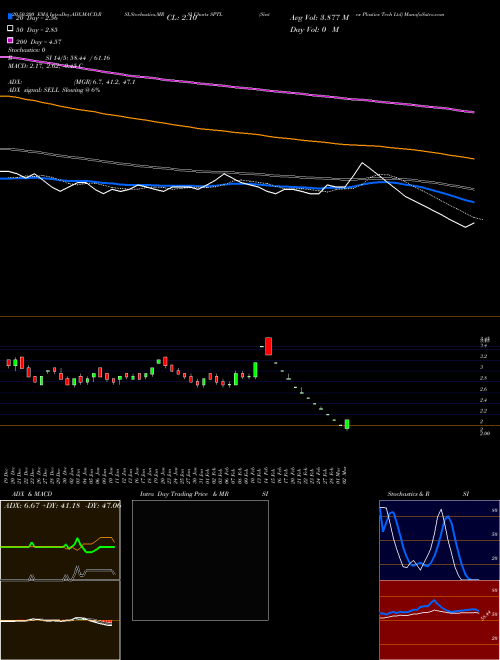500x660 pixels.
Task: Click the 2.6 price axis label
Action: point(484,389)
